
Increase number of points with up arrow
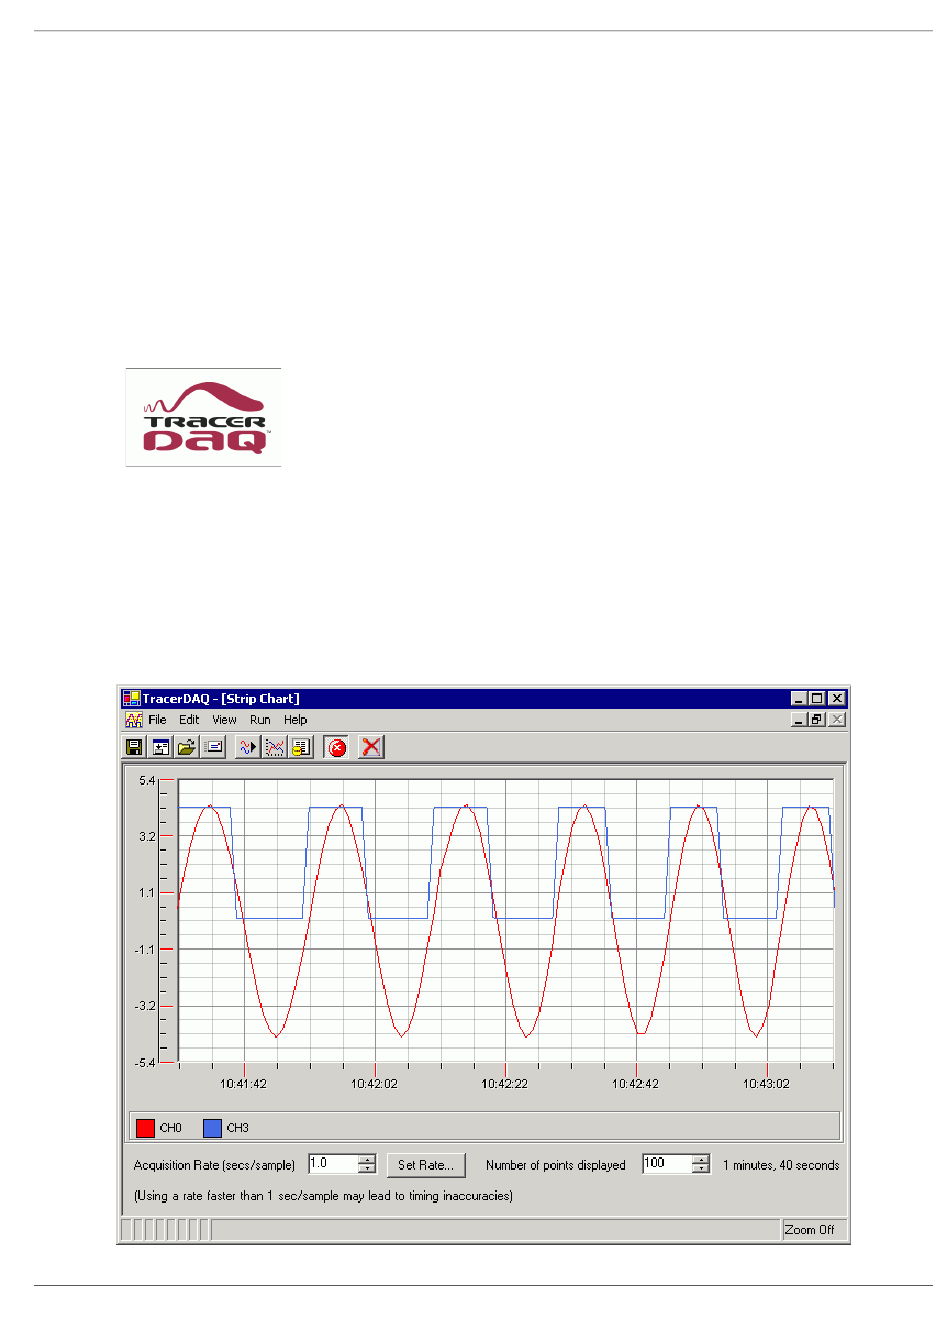[701, 1159]
